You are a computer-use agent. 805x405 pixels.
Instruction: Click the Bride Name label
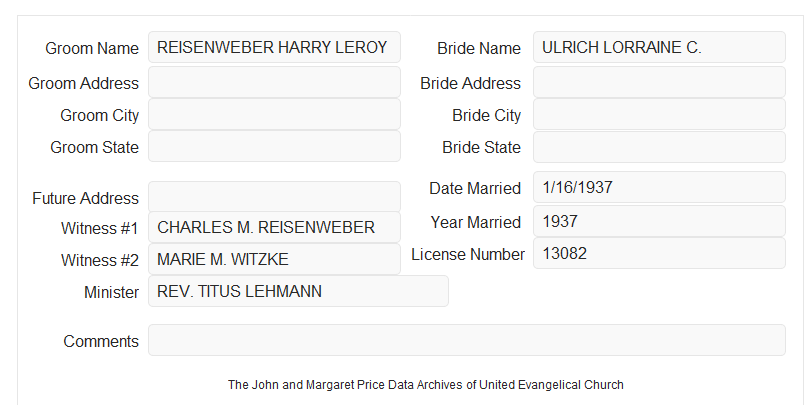point(479,48)
